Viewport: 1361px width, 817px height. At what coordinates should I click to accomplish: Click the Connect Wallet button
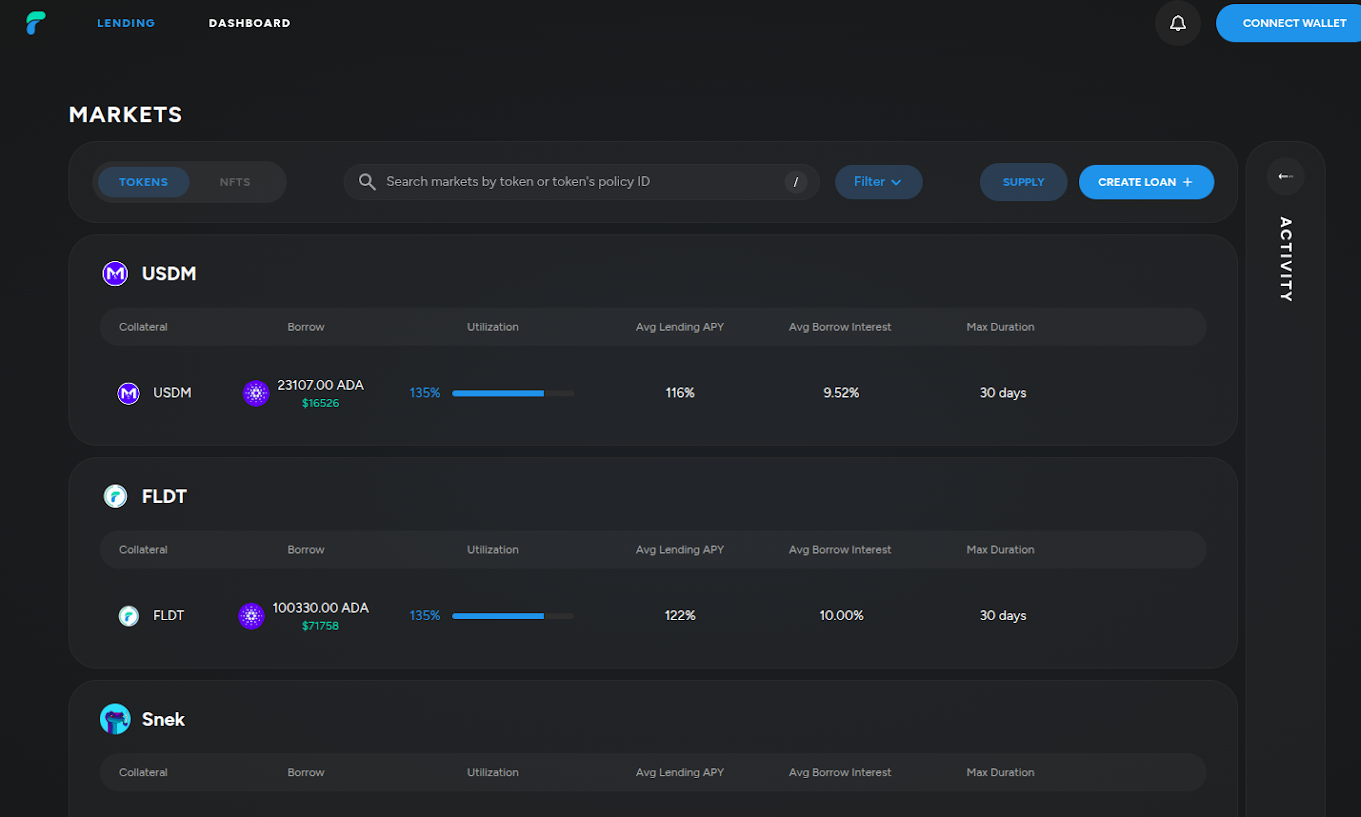pyautogui.click(x=1290, y=23)
